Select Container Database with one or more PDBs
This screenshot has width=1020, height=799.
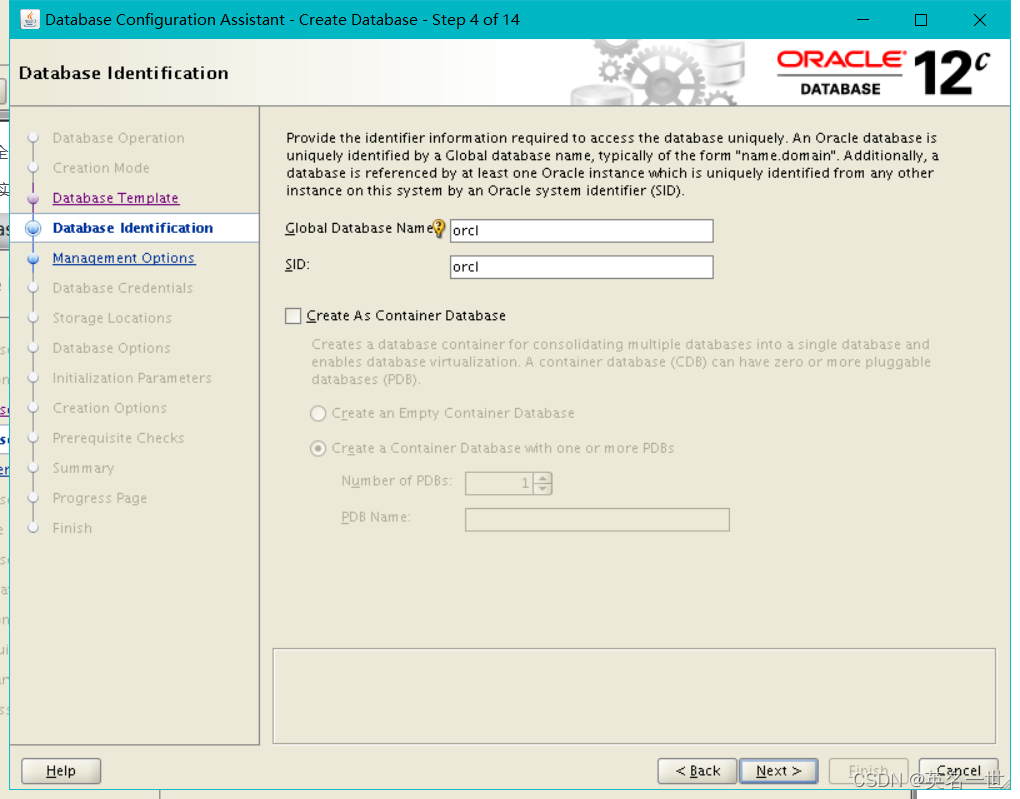click(317, 448)
